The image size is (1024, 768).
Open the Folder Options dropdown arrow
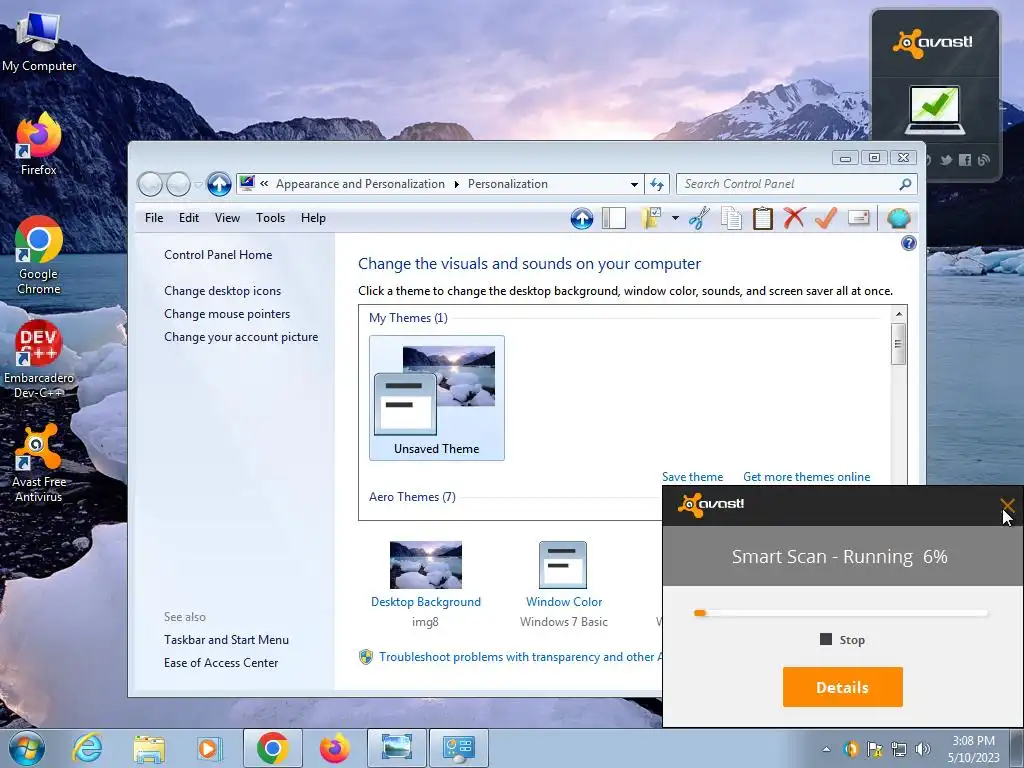pyautogui.click(x=675, y=218)
